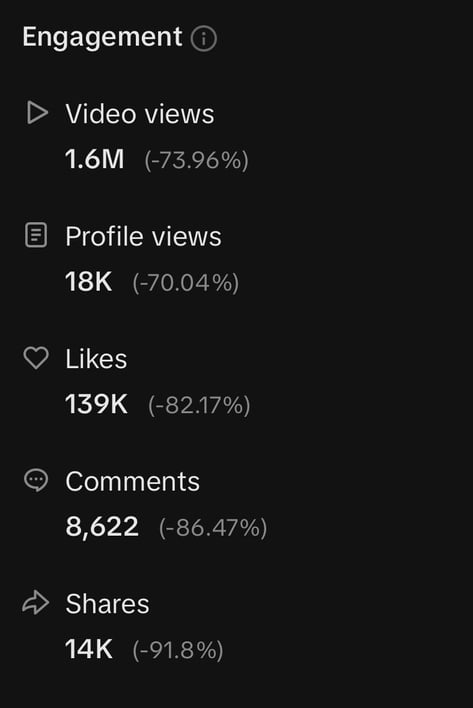
Task: Tap the Likes heart icon
Action: [x=36, y=358]
